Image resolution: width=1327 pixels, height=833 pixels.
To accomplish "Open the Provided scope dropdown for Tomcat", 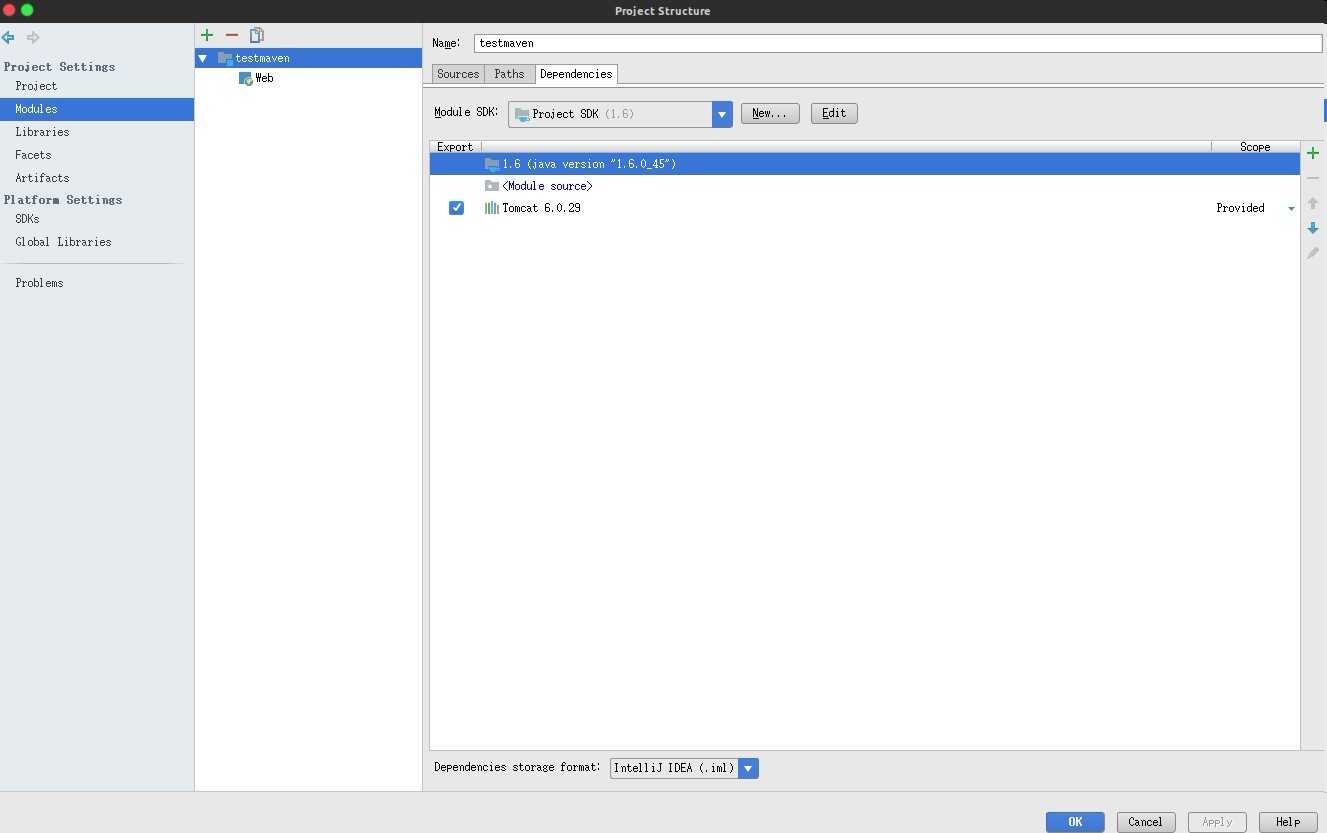I will [x=1291, y=208].
